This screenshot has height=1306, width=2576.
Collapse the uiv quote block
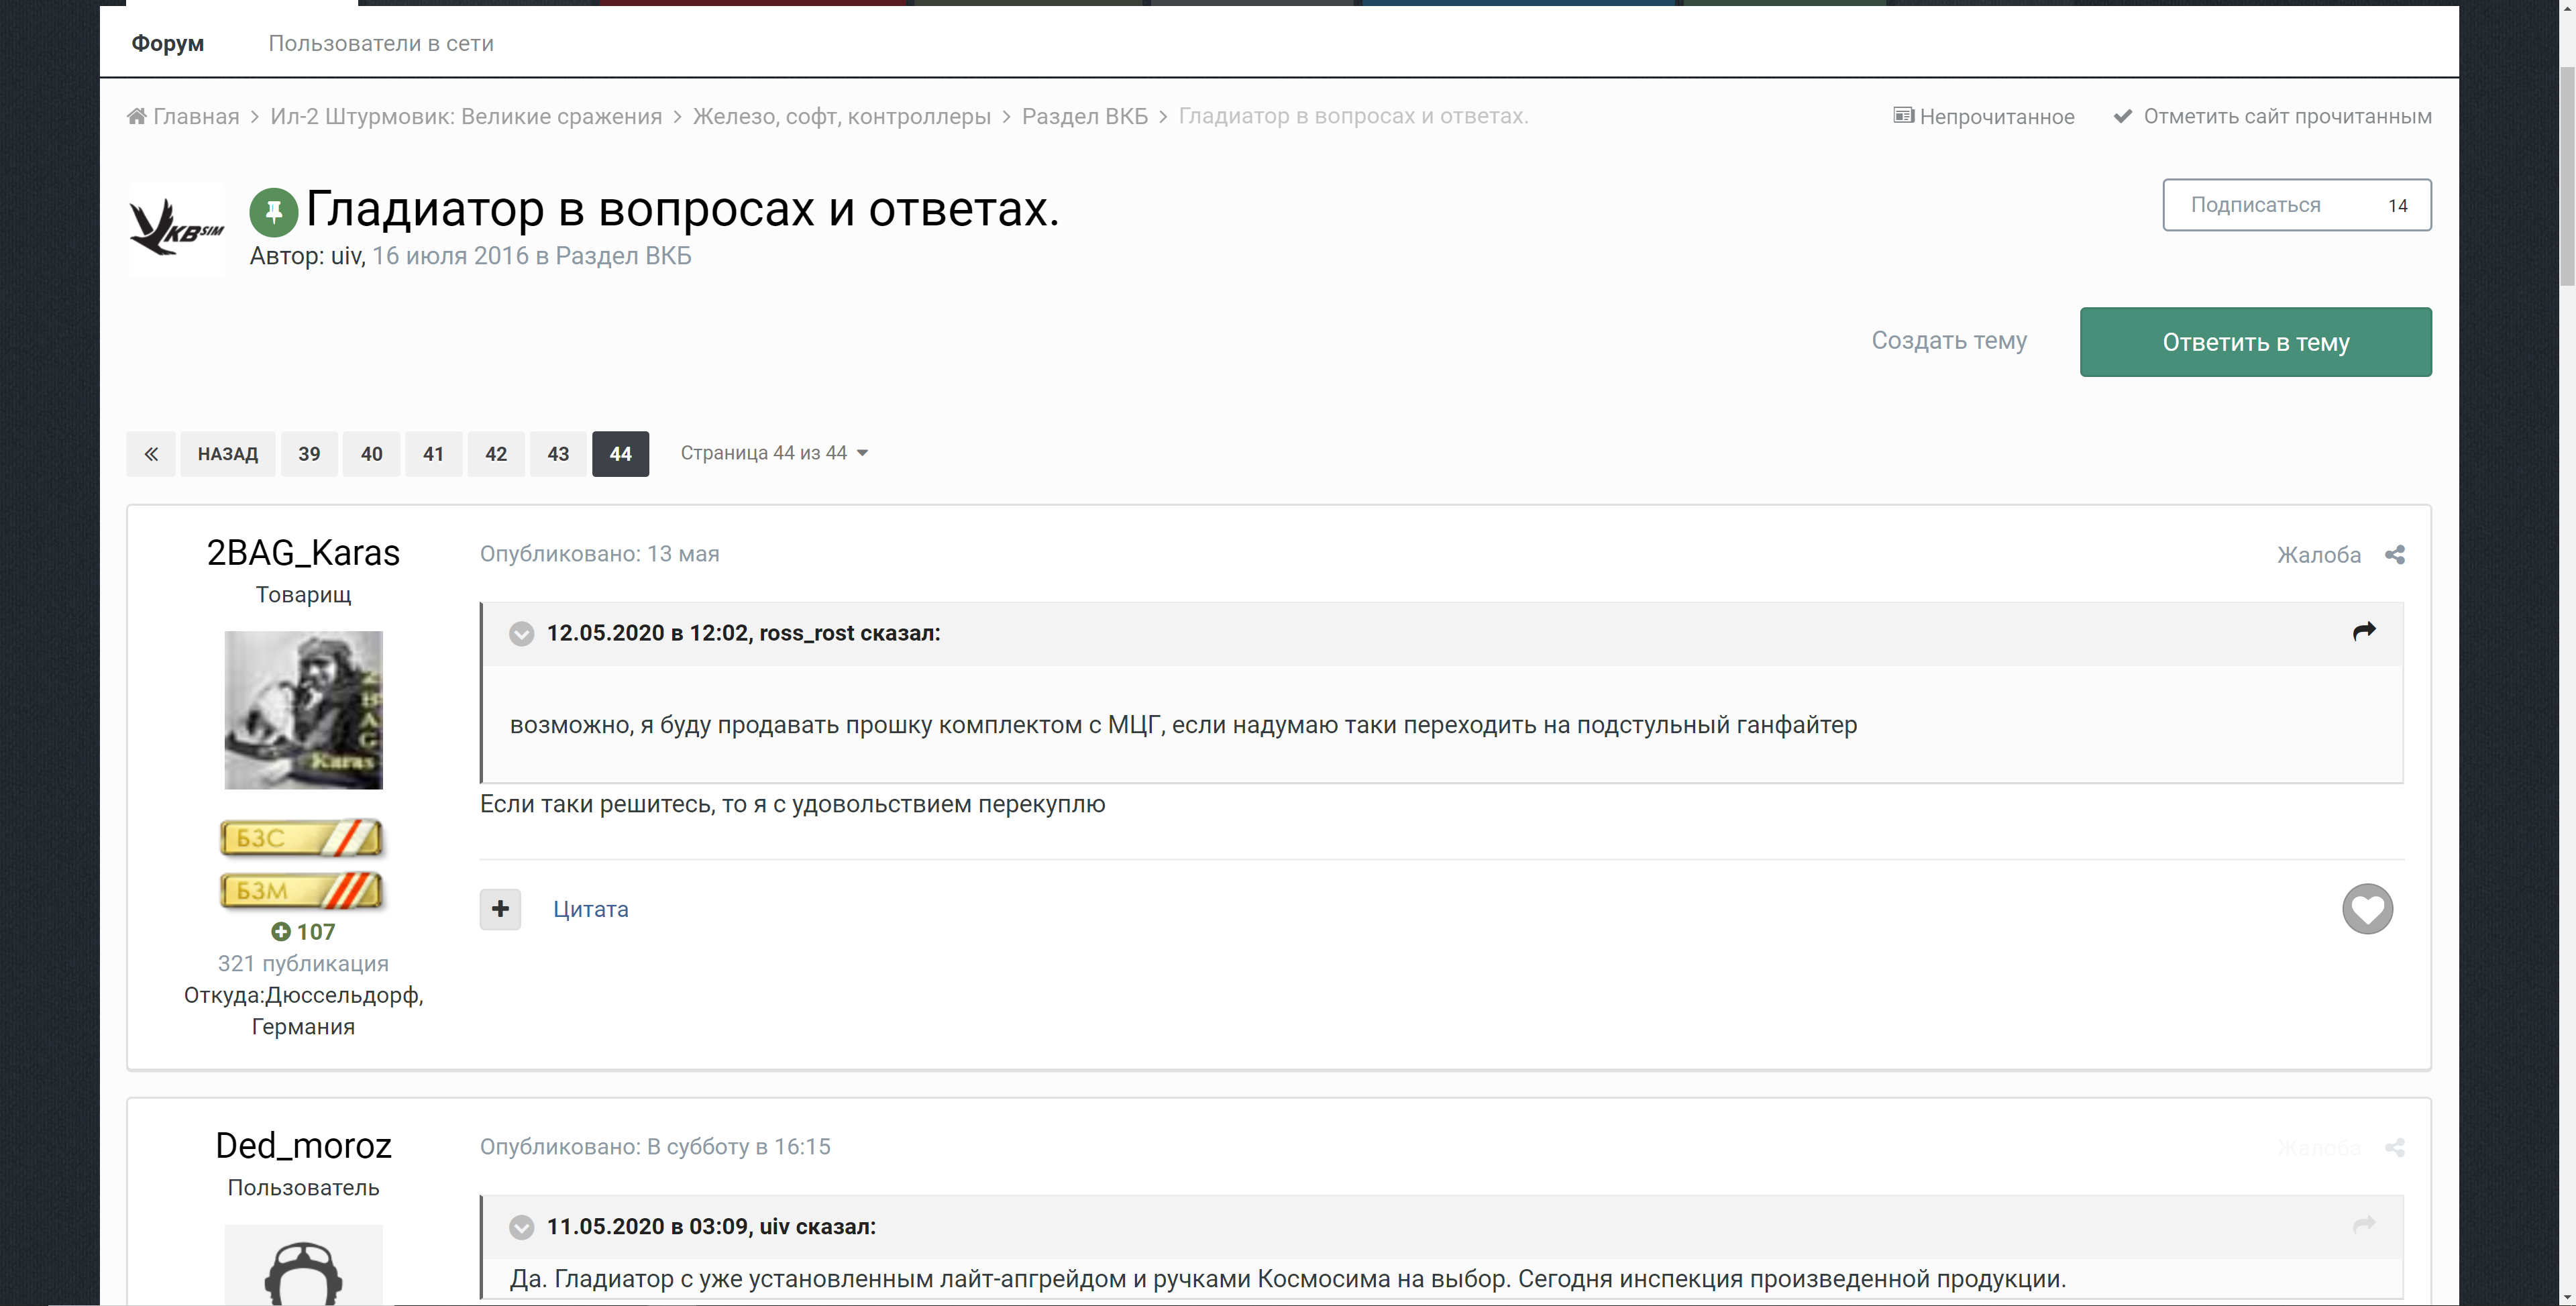click(x=521, y=1227)
